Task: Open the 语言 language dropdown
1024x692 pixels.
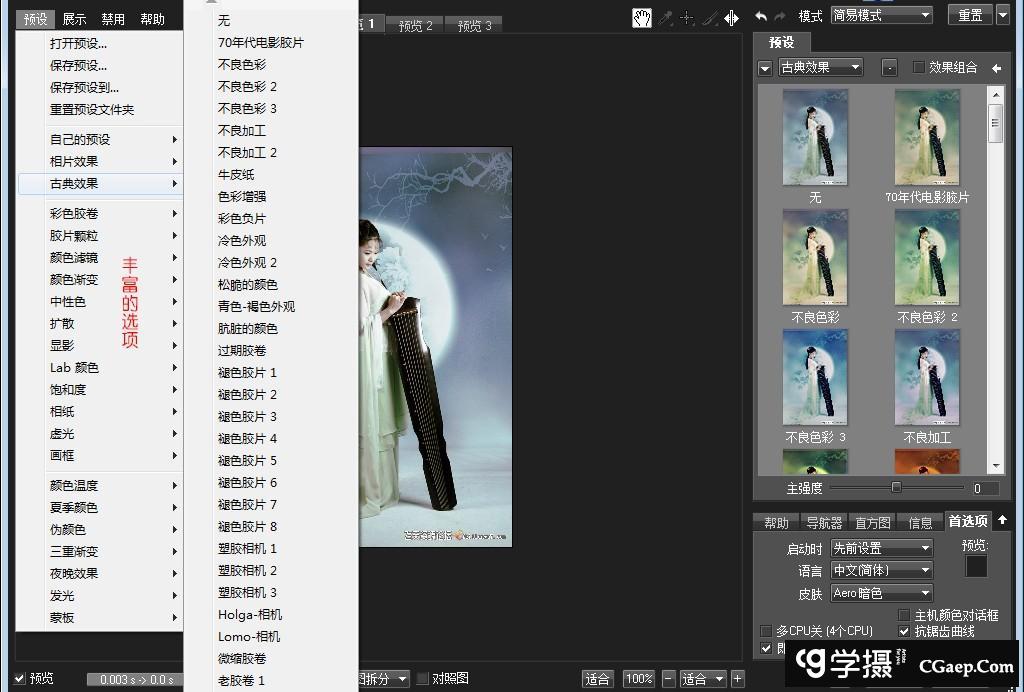Action: point(881,570)
